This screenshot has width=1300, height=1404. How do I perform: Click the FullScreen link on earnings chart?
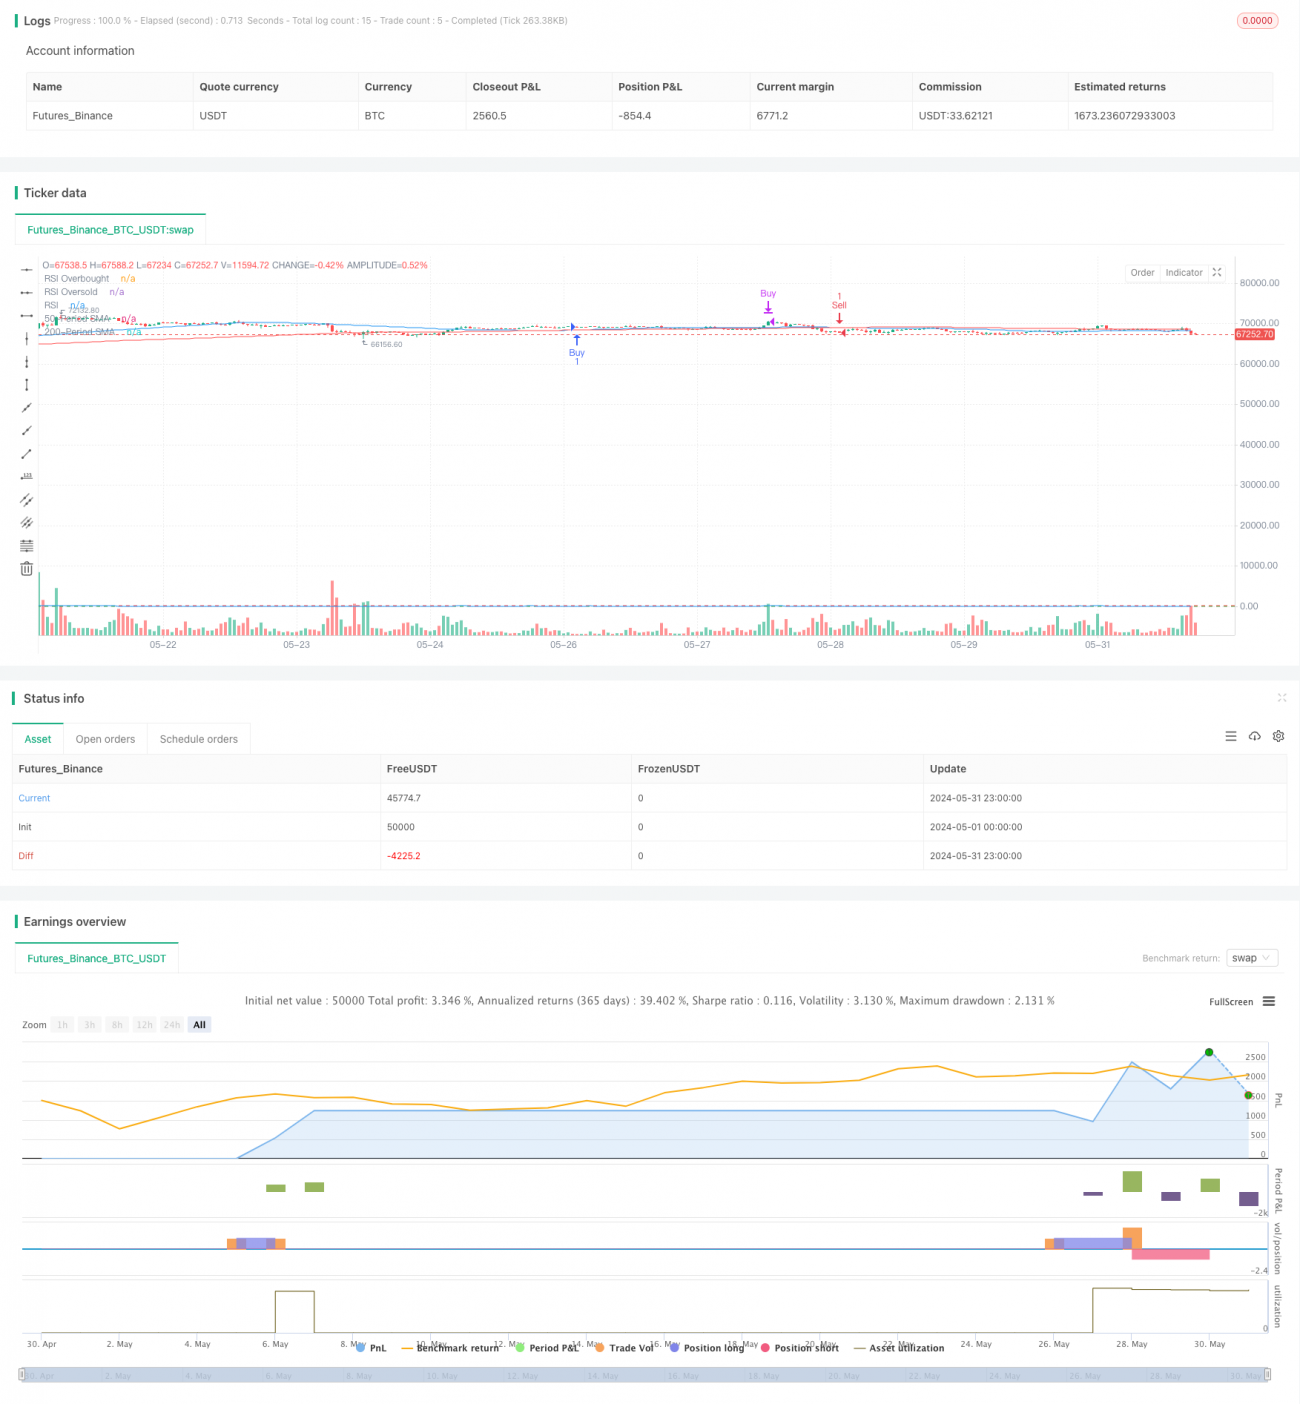1231,1001
